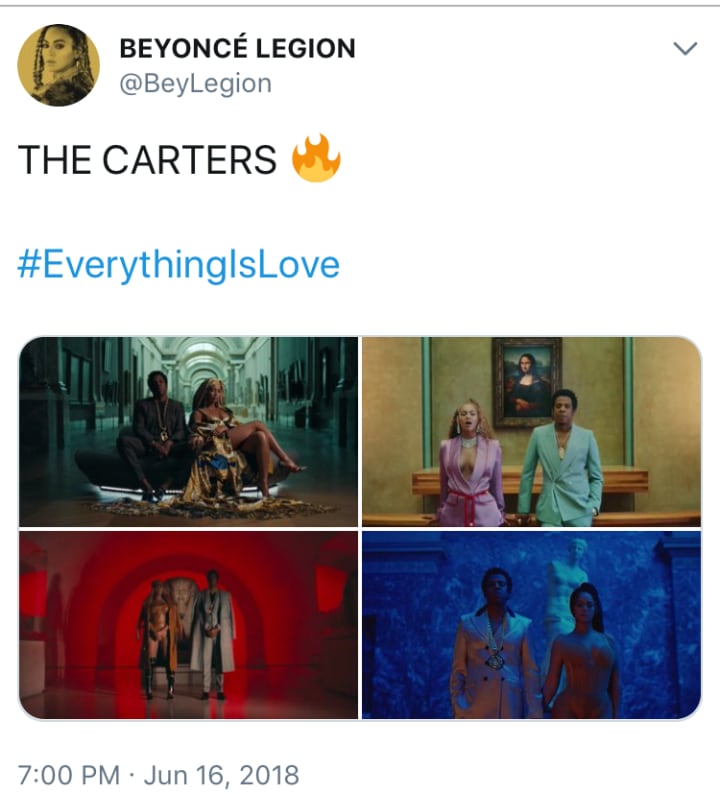Open the green gallery sofa photo
The image size is (720, 794).
point(188,431)
